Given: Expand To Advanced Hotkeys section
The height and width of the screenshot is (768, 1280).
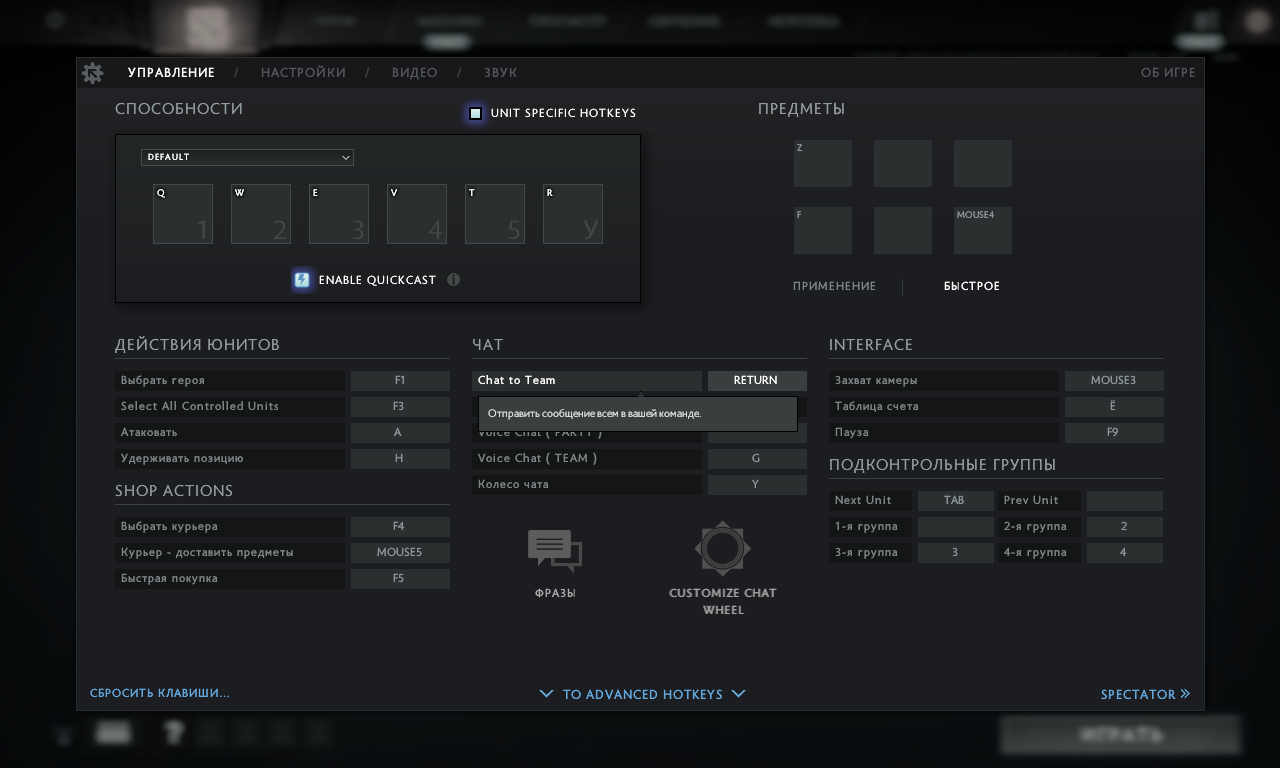Looking at the screenshot, I should pyautogui.click(x=642, y=694).
